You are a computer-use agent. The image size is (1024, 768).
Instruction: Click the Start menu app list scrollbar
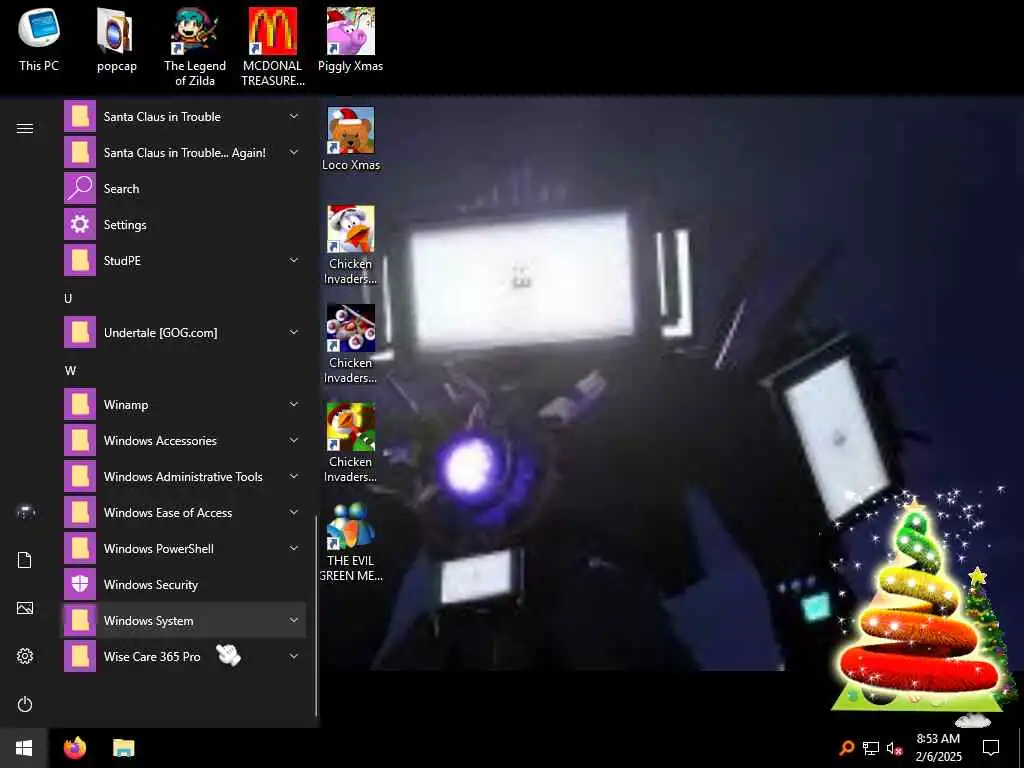(316, 616)
